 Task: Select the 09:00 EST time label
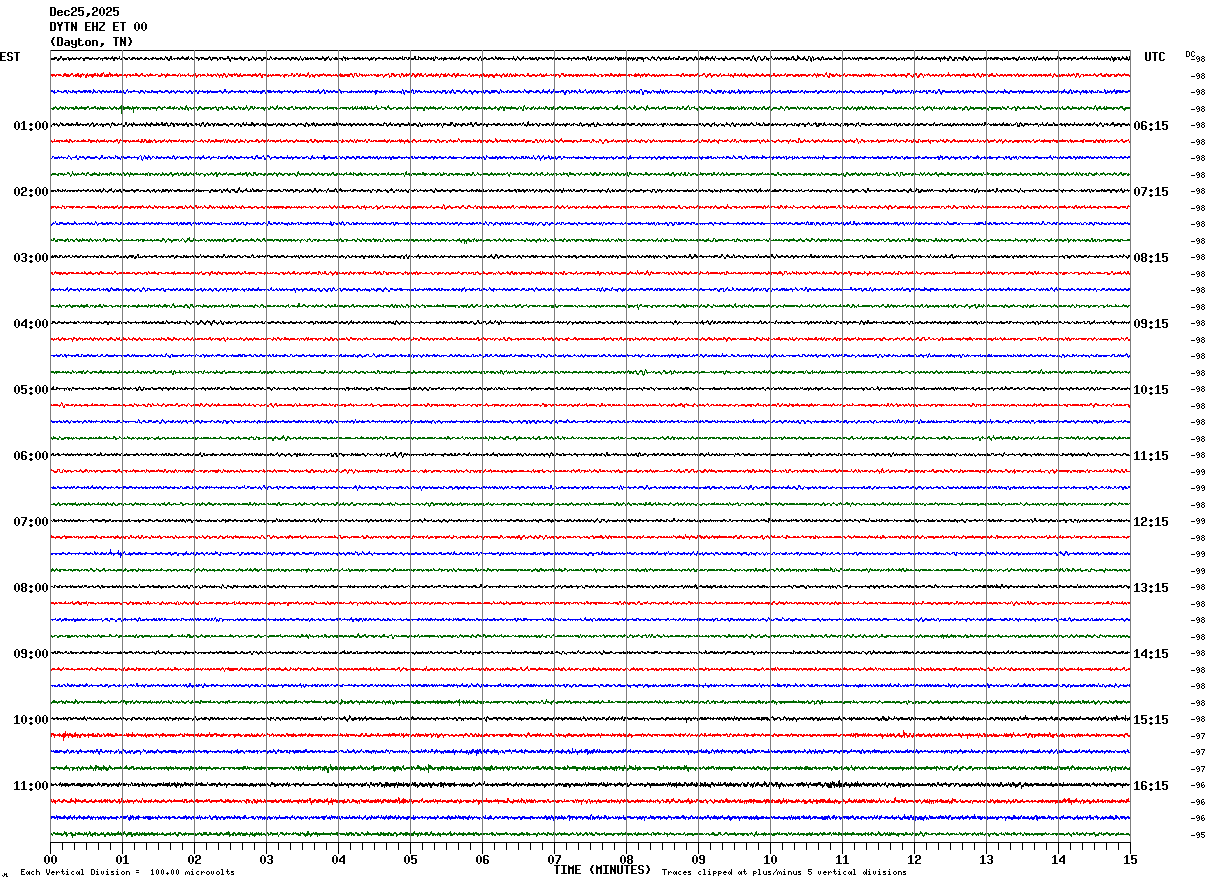[x=30, y=654]
